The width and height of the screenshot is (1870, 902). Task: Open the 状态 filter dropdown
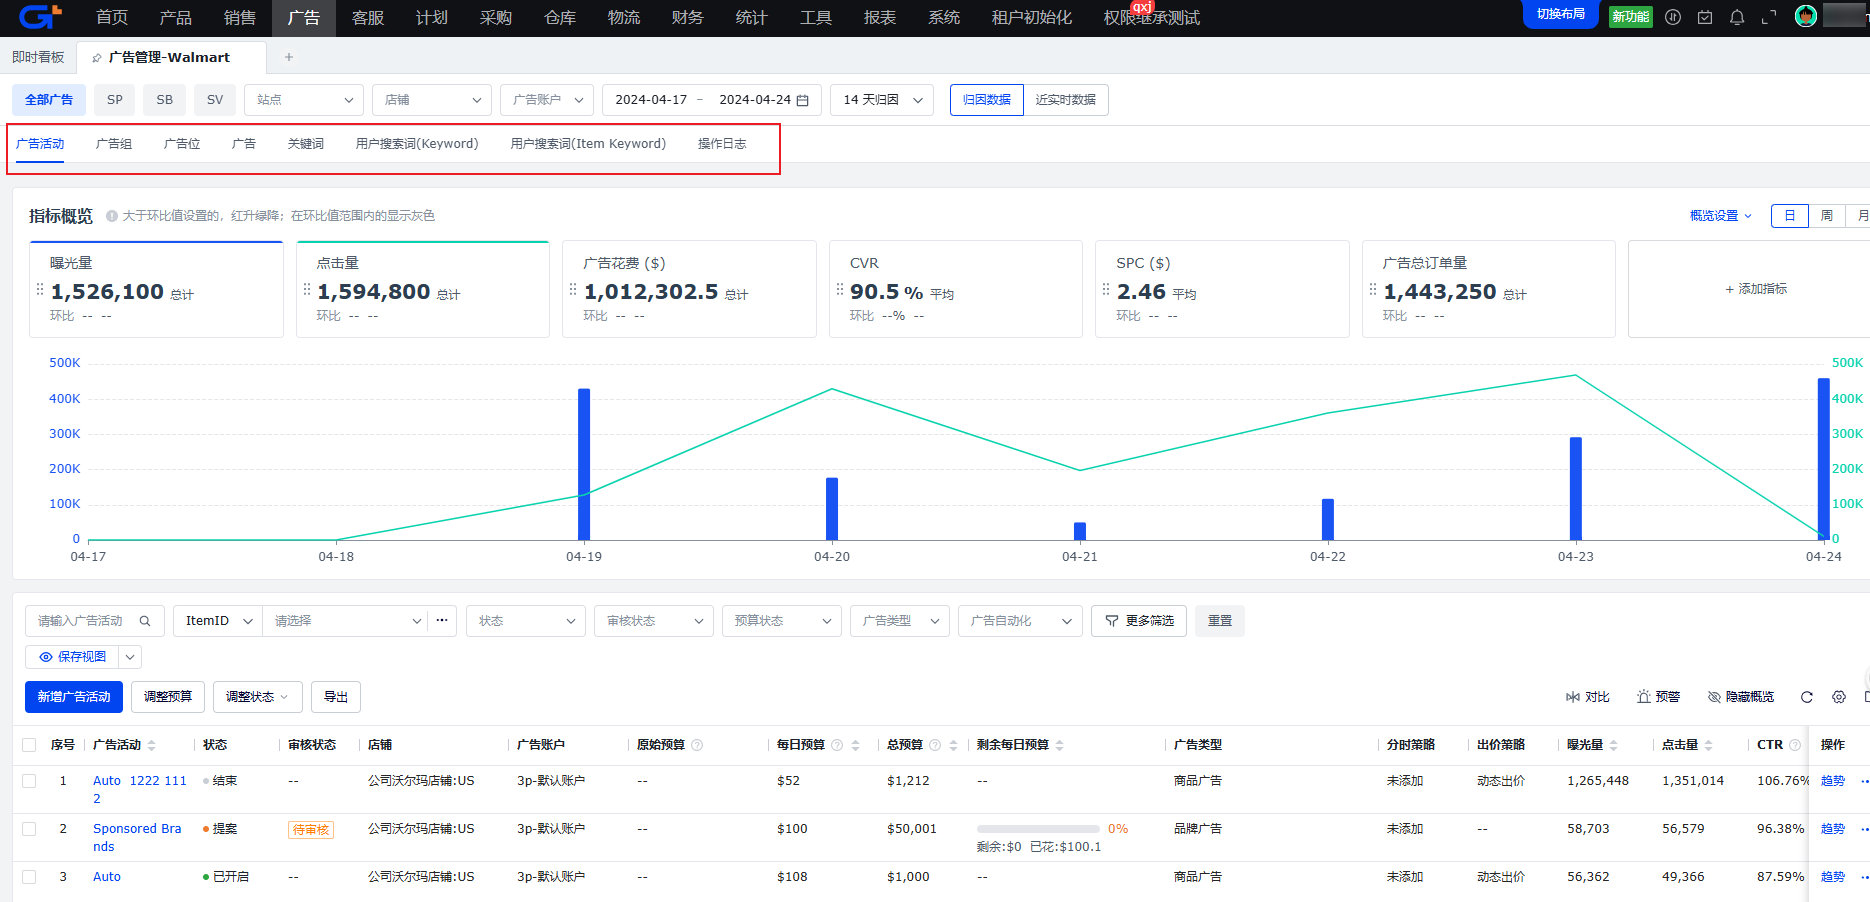526,621
